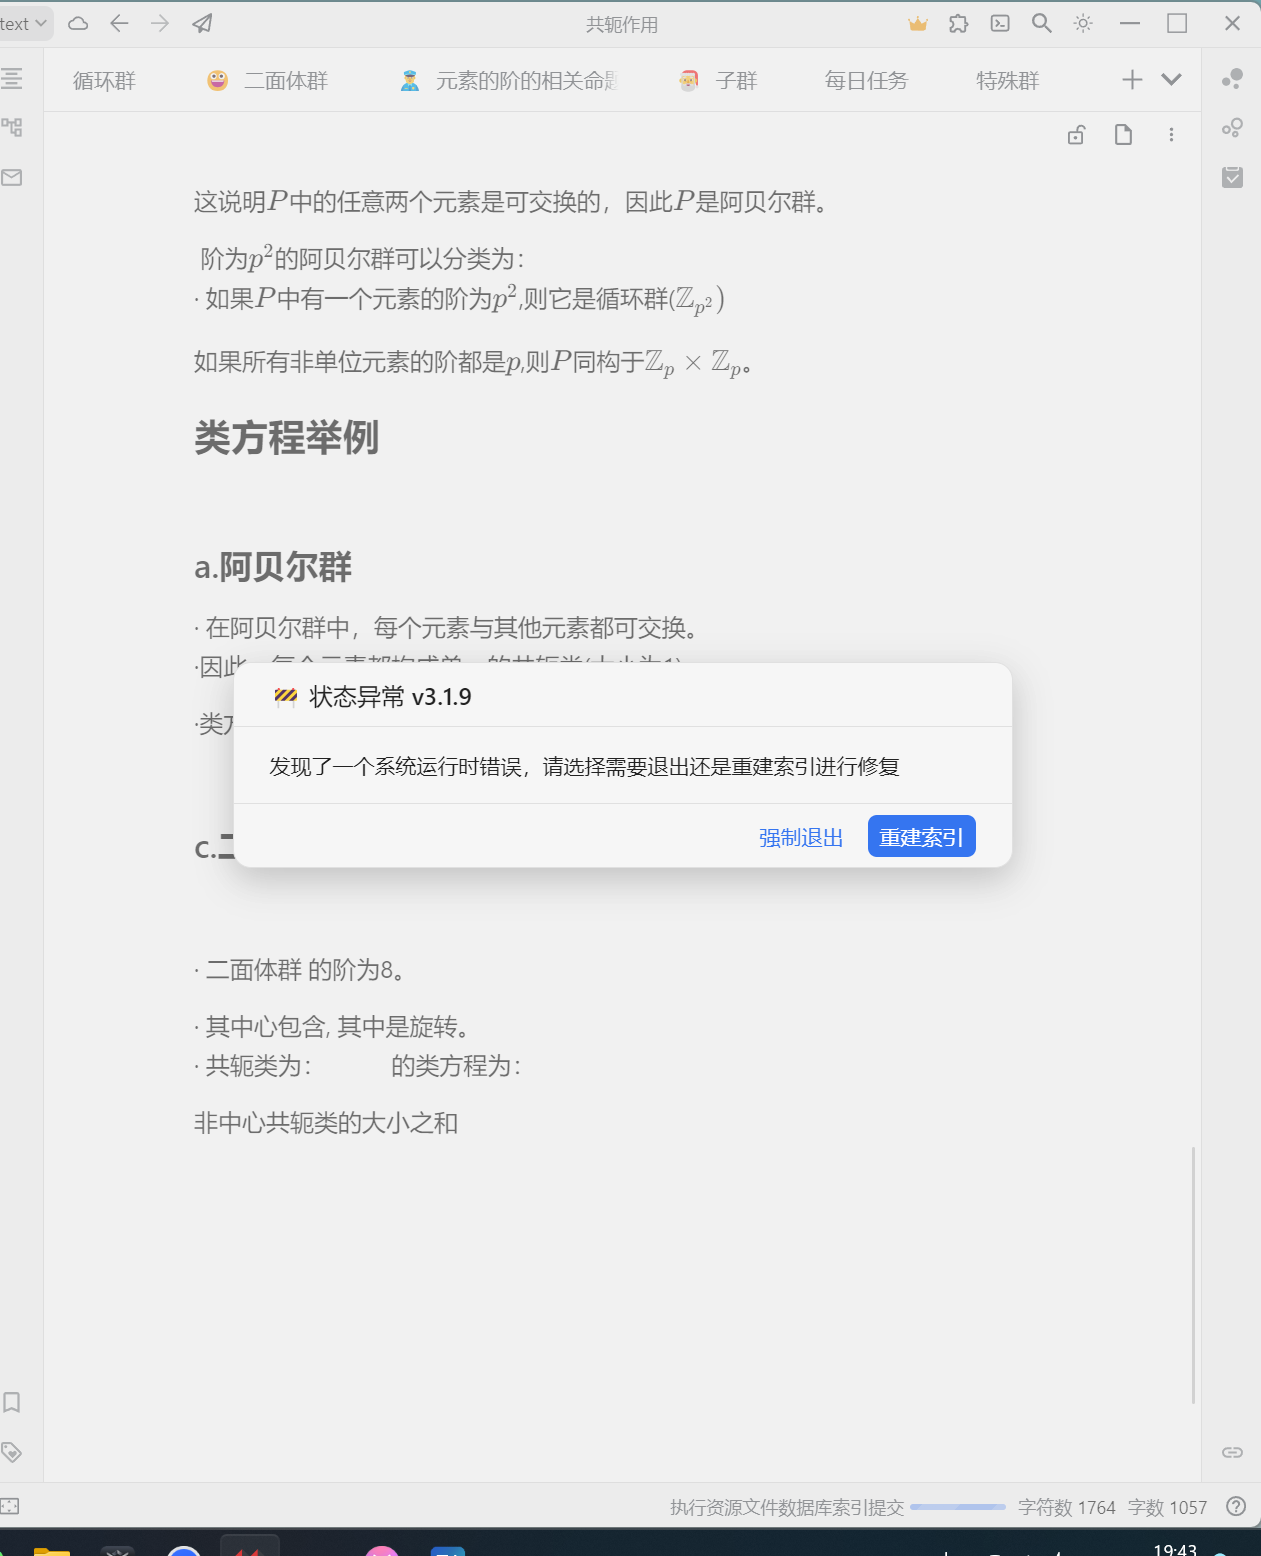Click the document page icon
Screen dimensions: 1261x1556
(1123, 135)
